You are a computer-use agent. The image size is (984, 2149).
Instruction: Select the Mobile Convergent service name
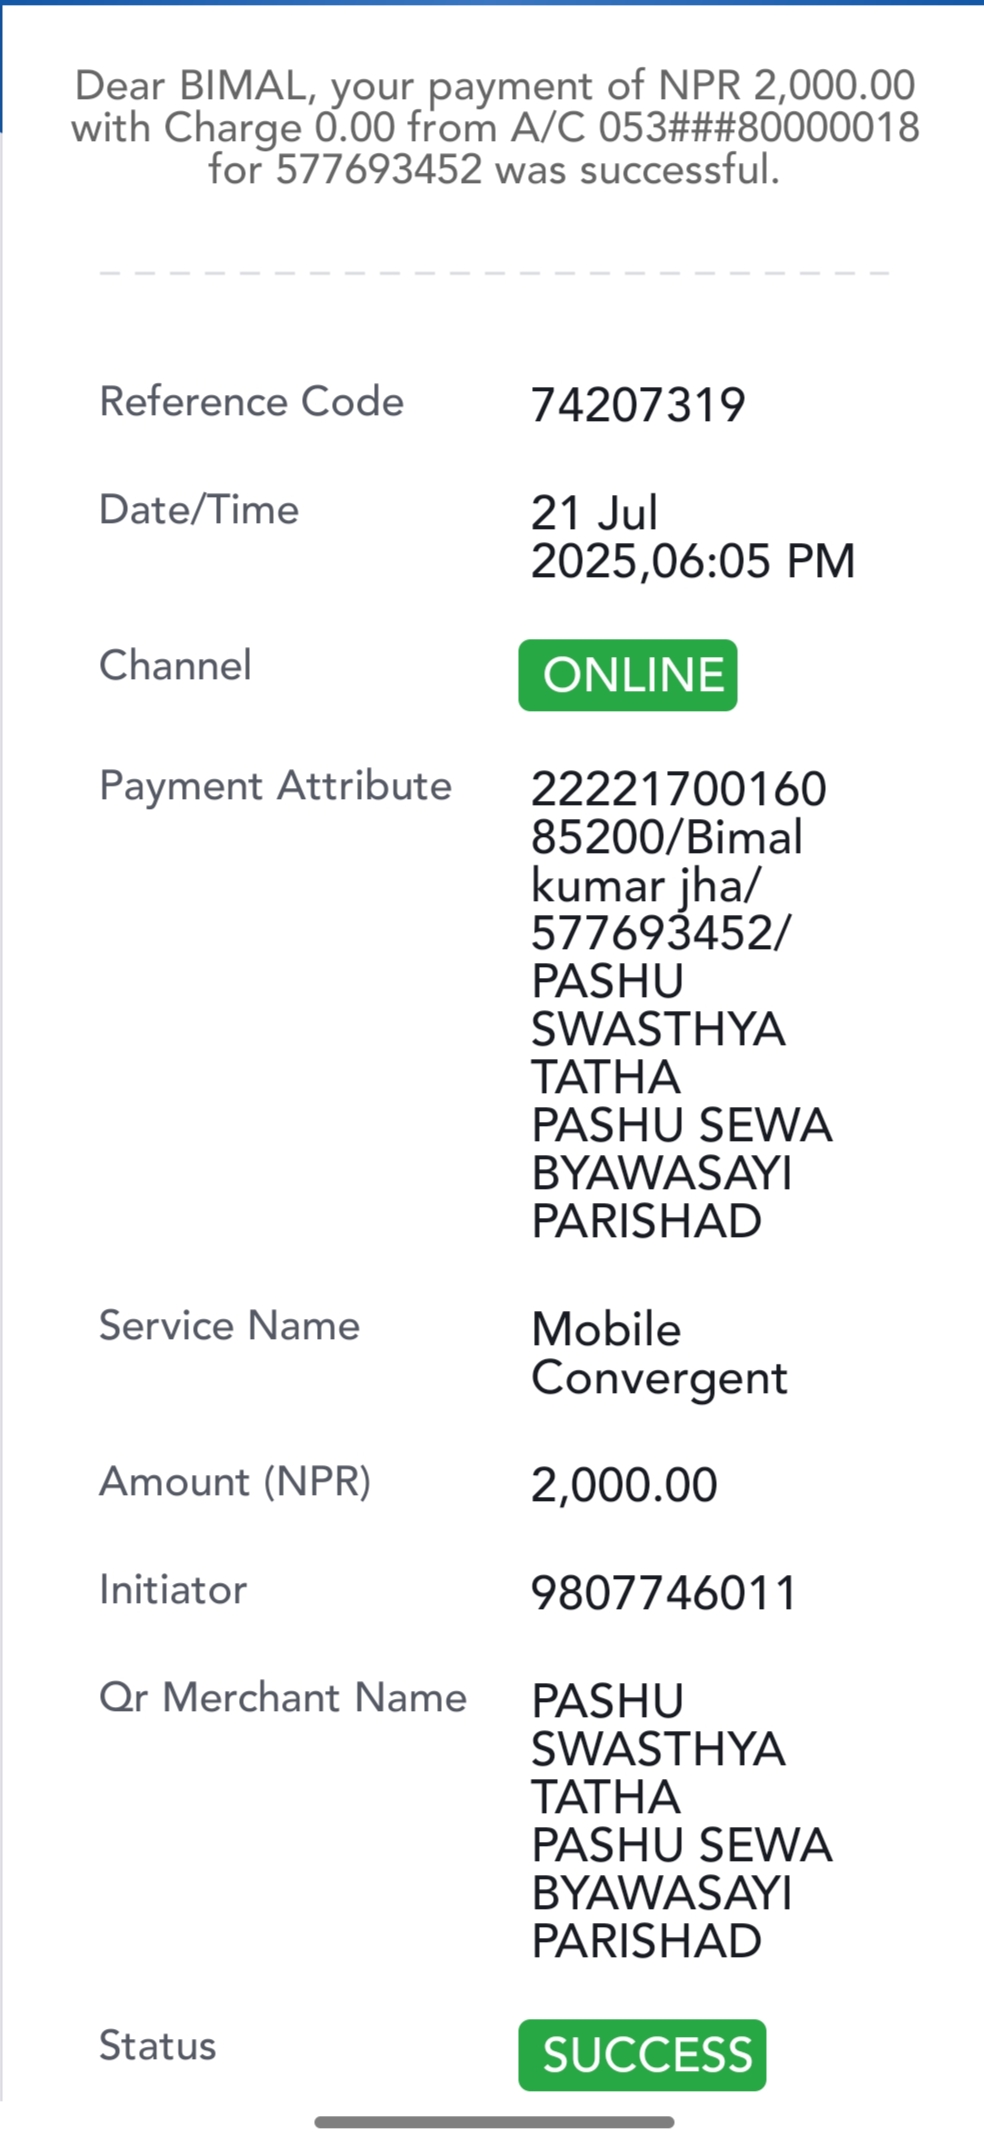tap(659, 1354)
